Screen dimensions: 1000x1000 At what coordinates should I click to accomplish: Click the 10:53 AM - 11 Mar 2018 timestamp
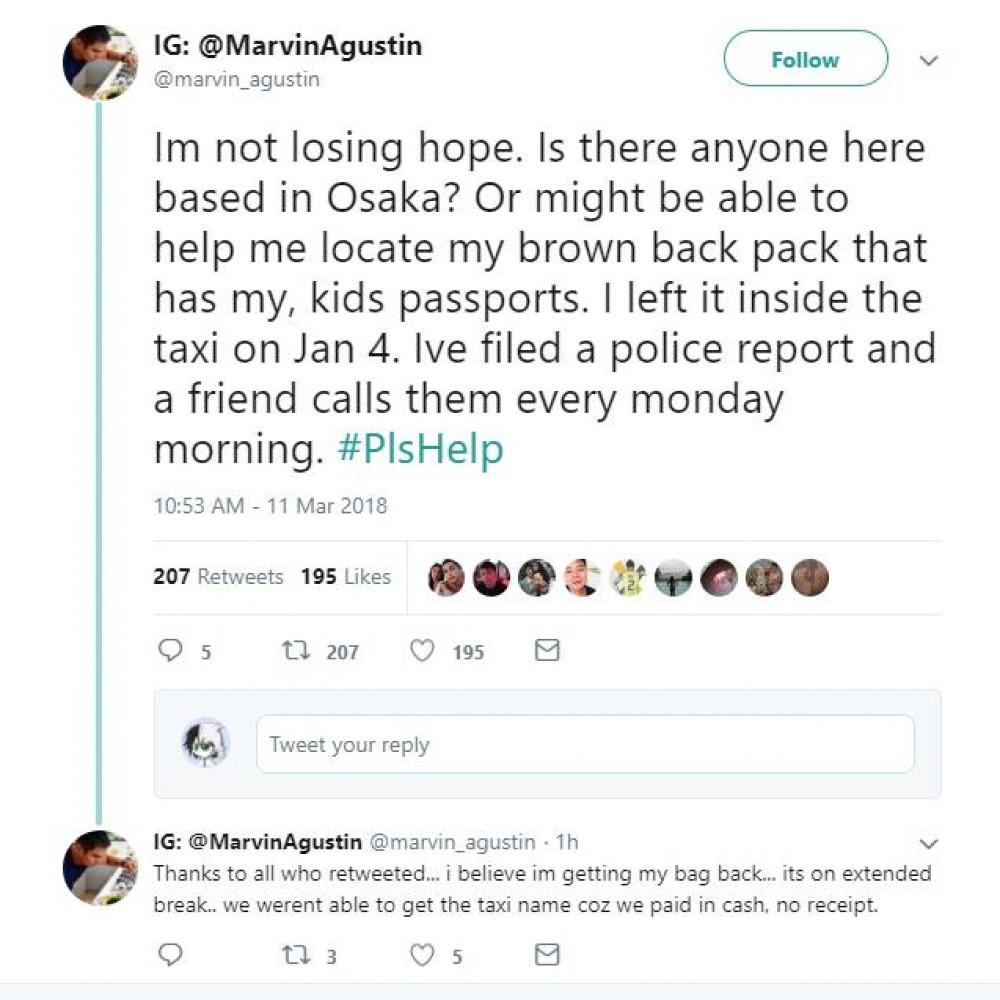coord(270,506)
